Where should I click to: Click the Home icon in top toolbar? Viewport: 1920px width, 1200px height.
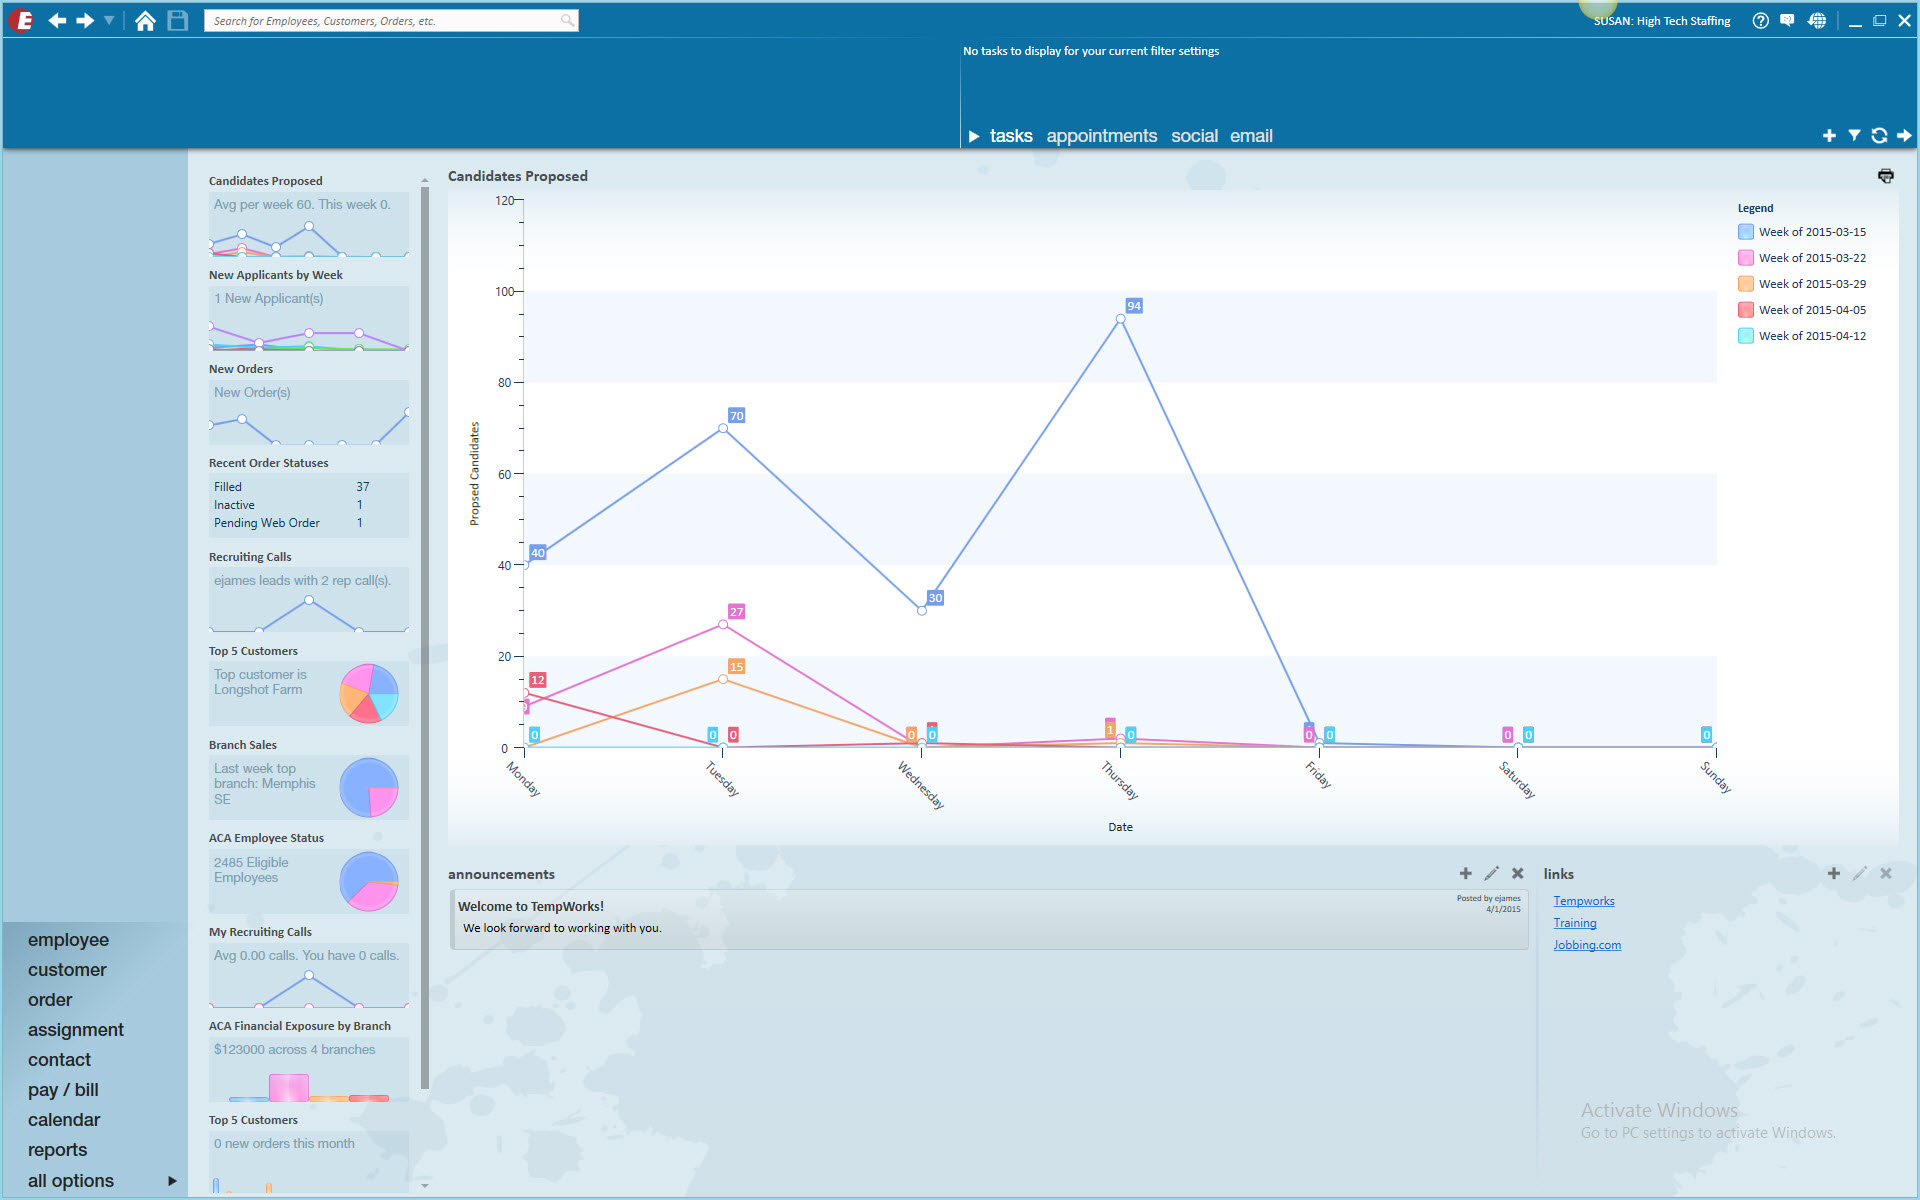point(145,21)
